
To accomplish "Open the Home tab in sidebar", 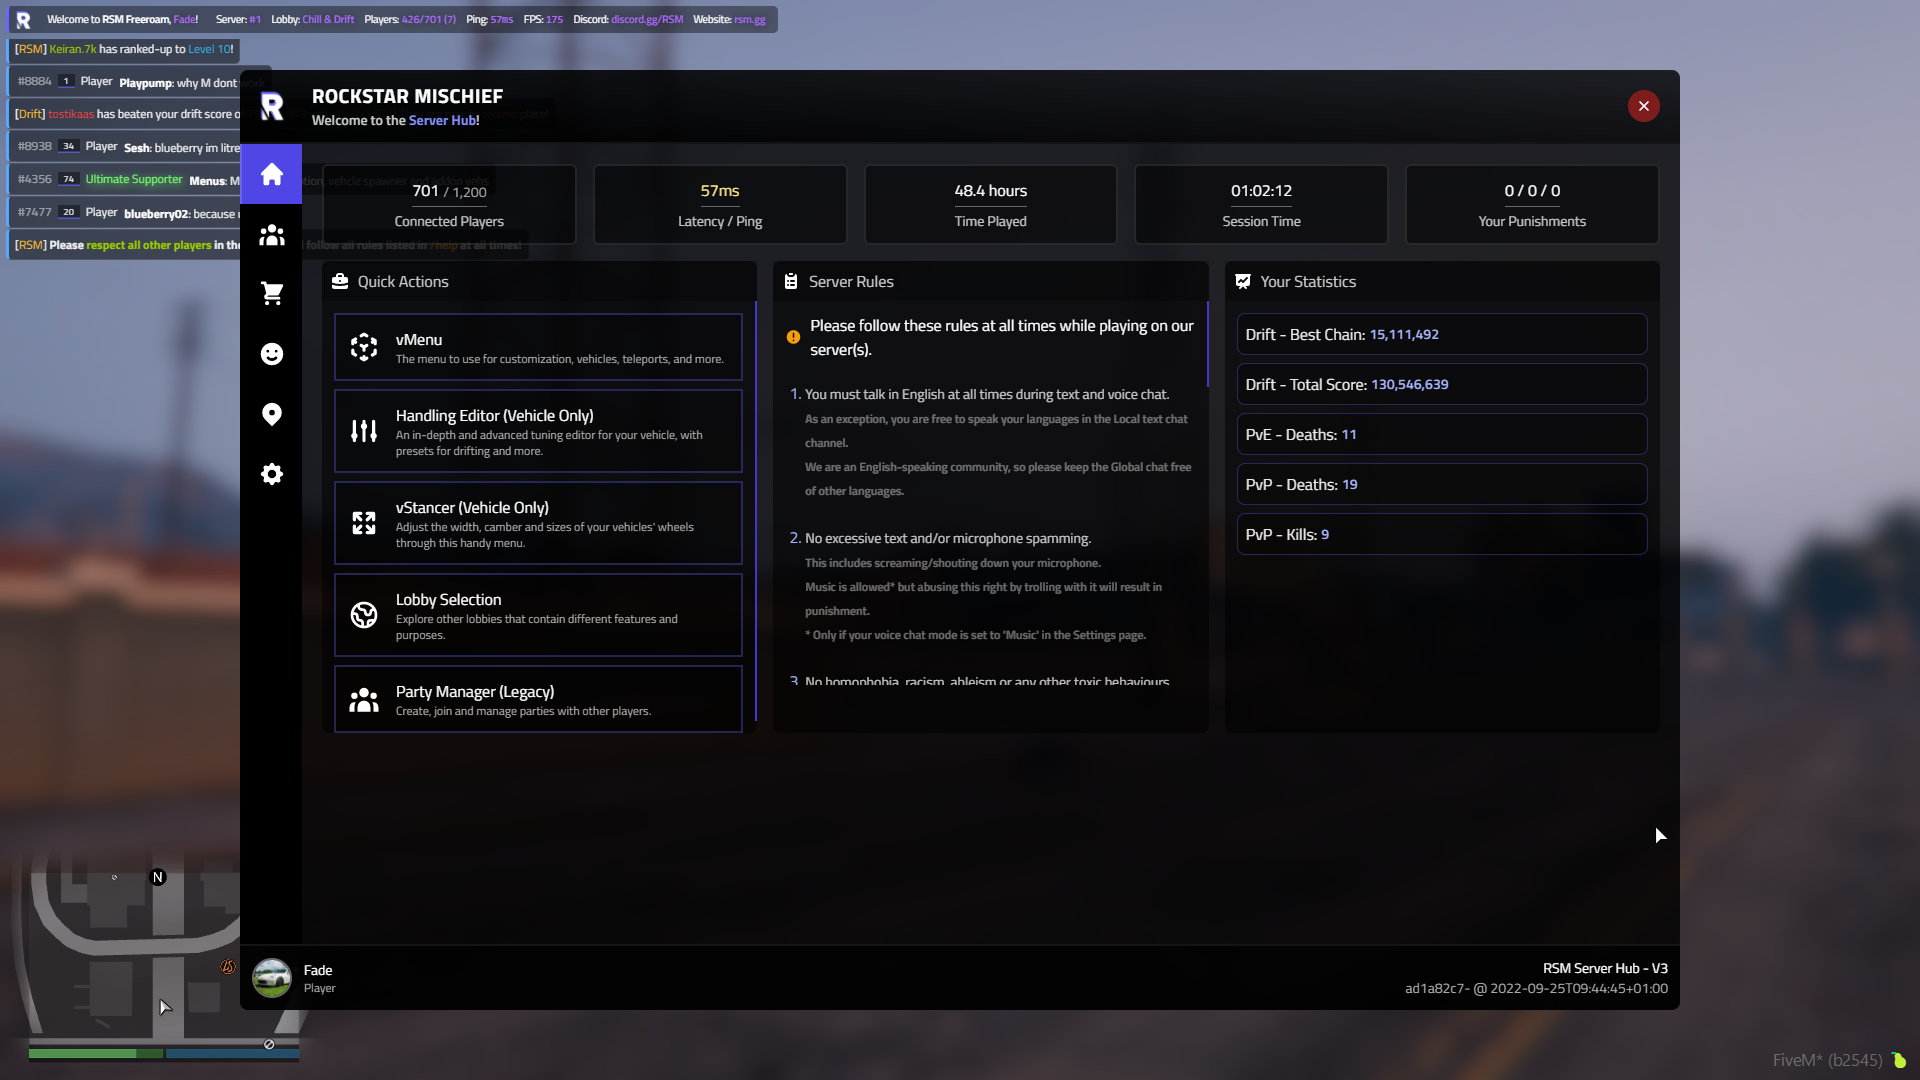I will (271, 174).
